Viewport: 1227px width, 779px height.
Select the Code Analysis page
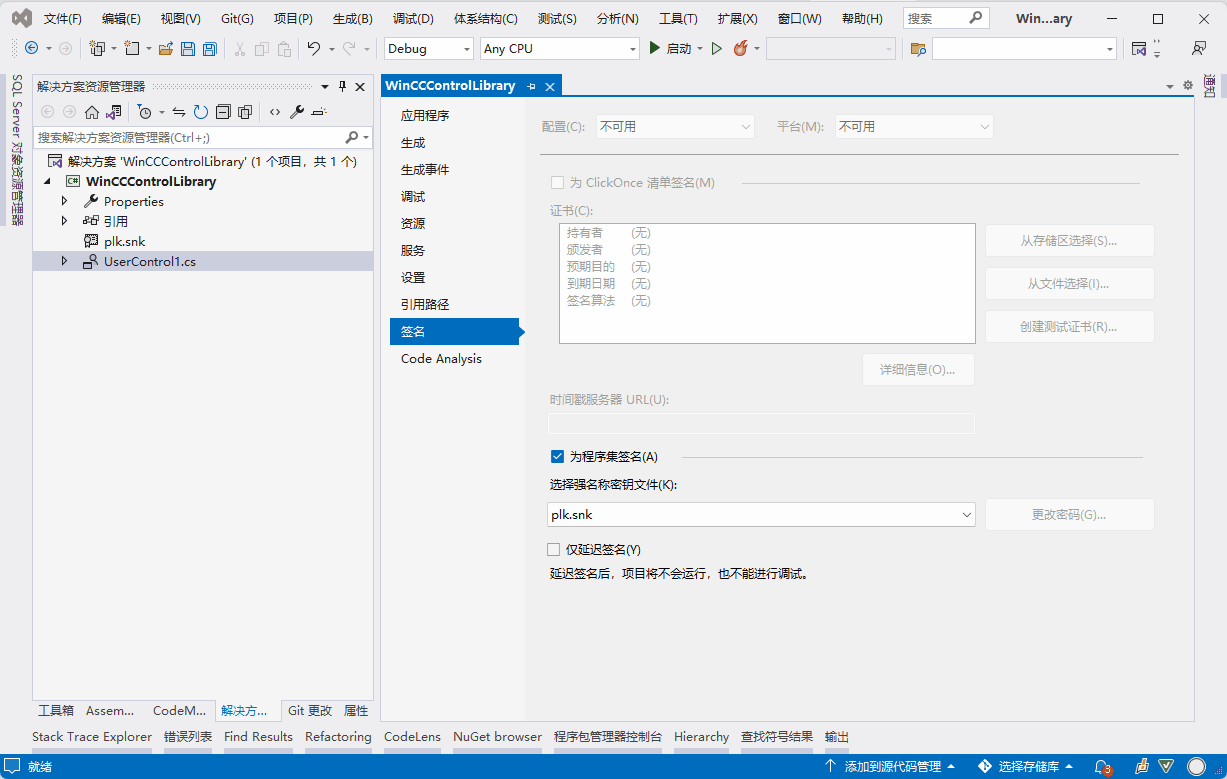(x=456, y=358)
